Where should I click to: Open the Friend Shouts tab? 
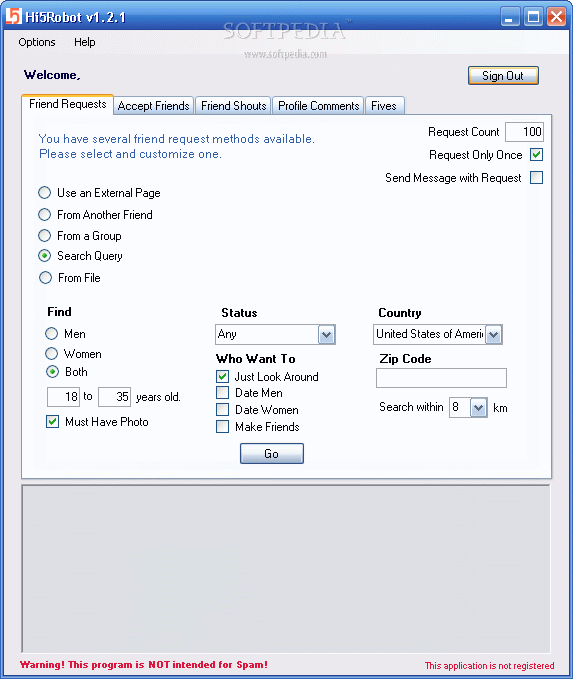tap(233, 106)
